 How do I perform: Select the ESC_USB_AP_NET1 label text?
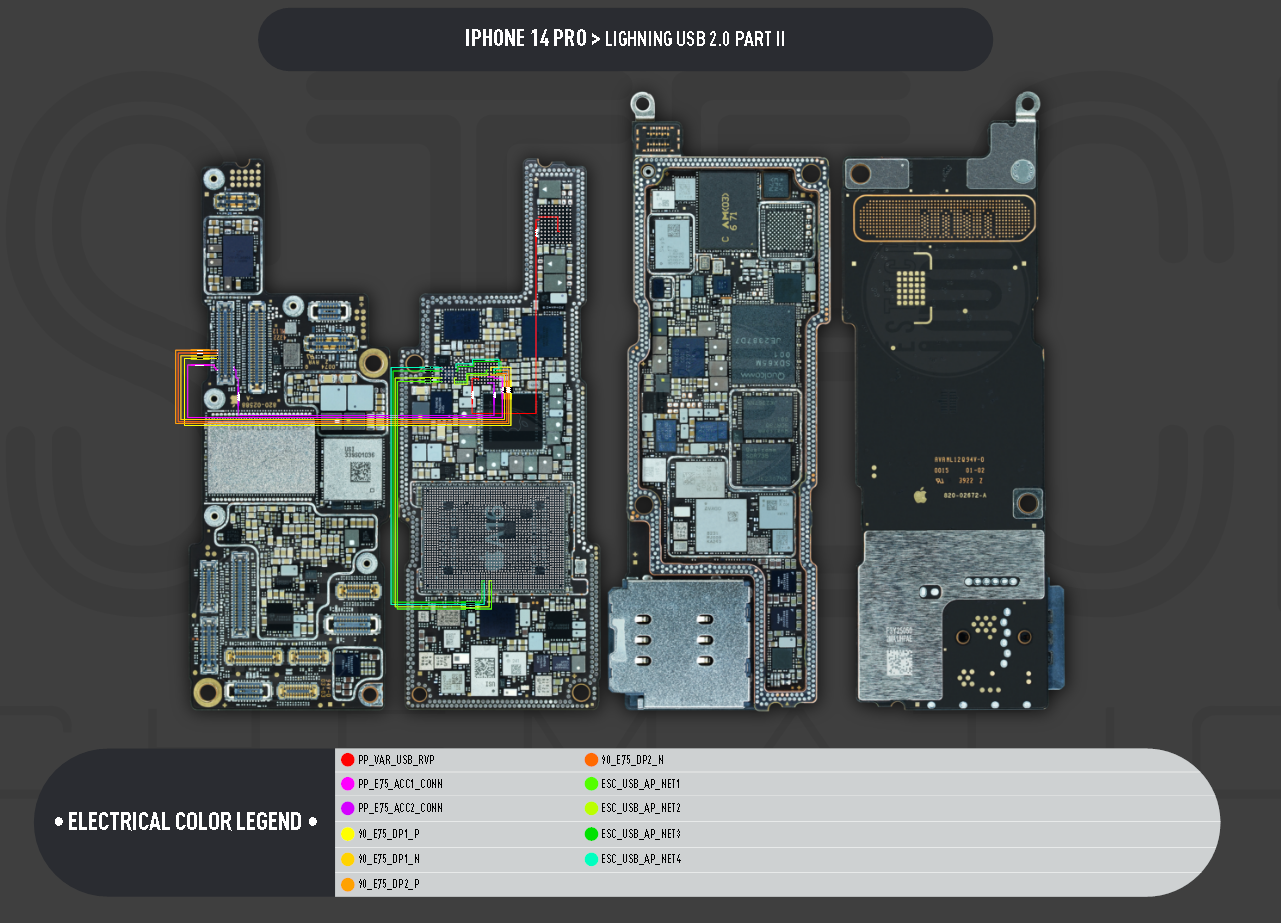click(641, 784)
